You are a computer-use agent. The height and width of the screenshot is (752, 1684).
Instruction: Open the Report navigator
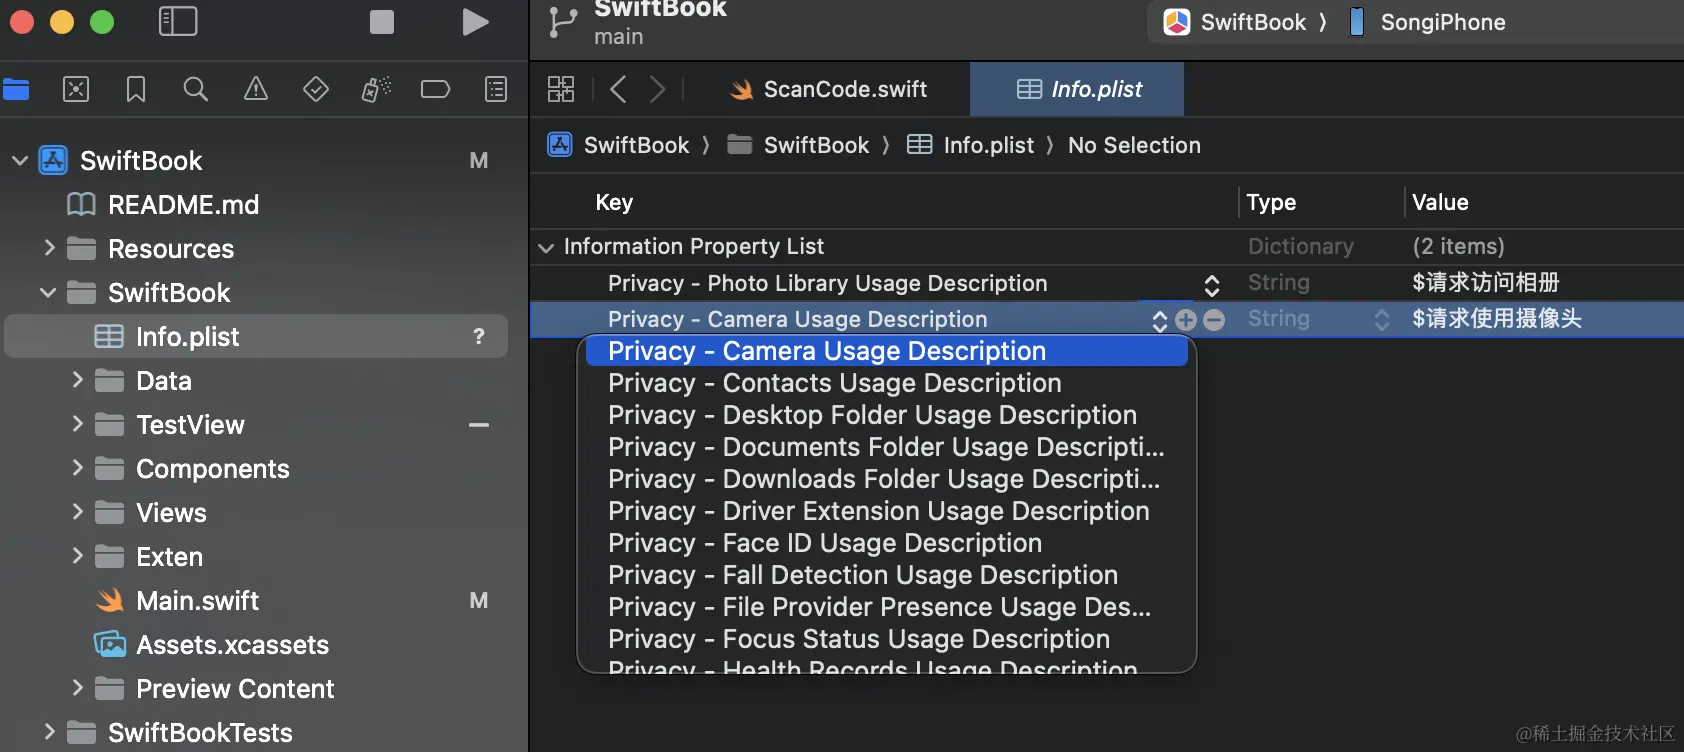[496, 89]
